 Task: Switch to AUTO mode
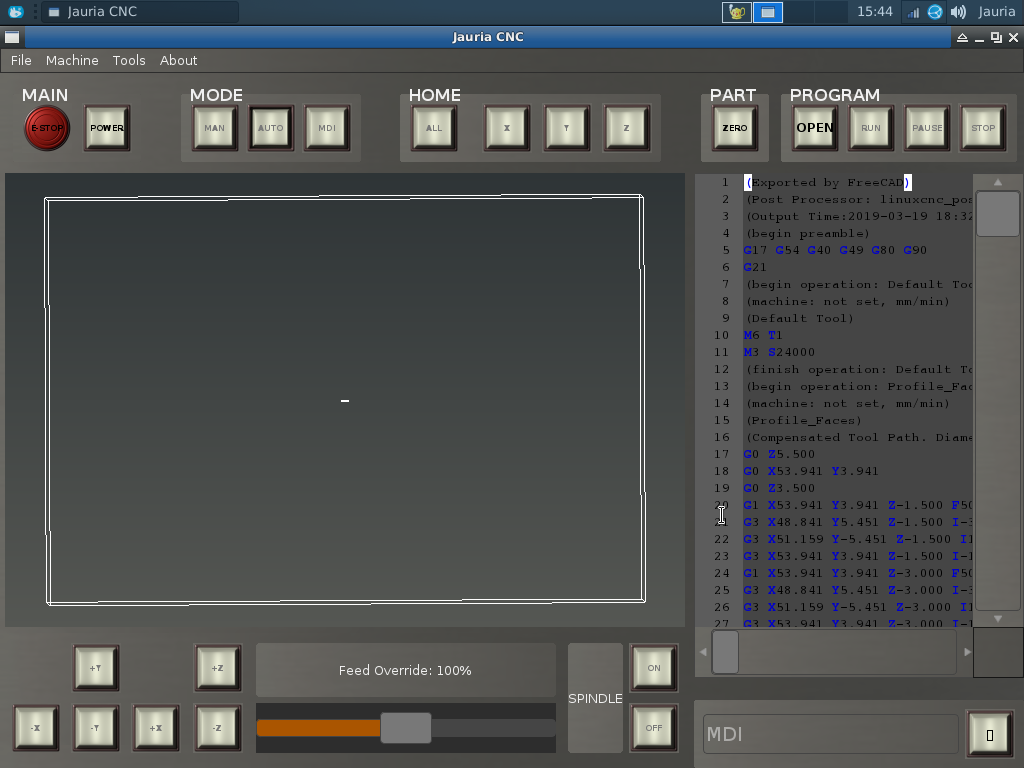(270, 128)
